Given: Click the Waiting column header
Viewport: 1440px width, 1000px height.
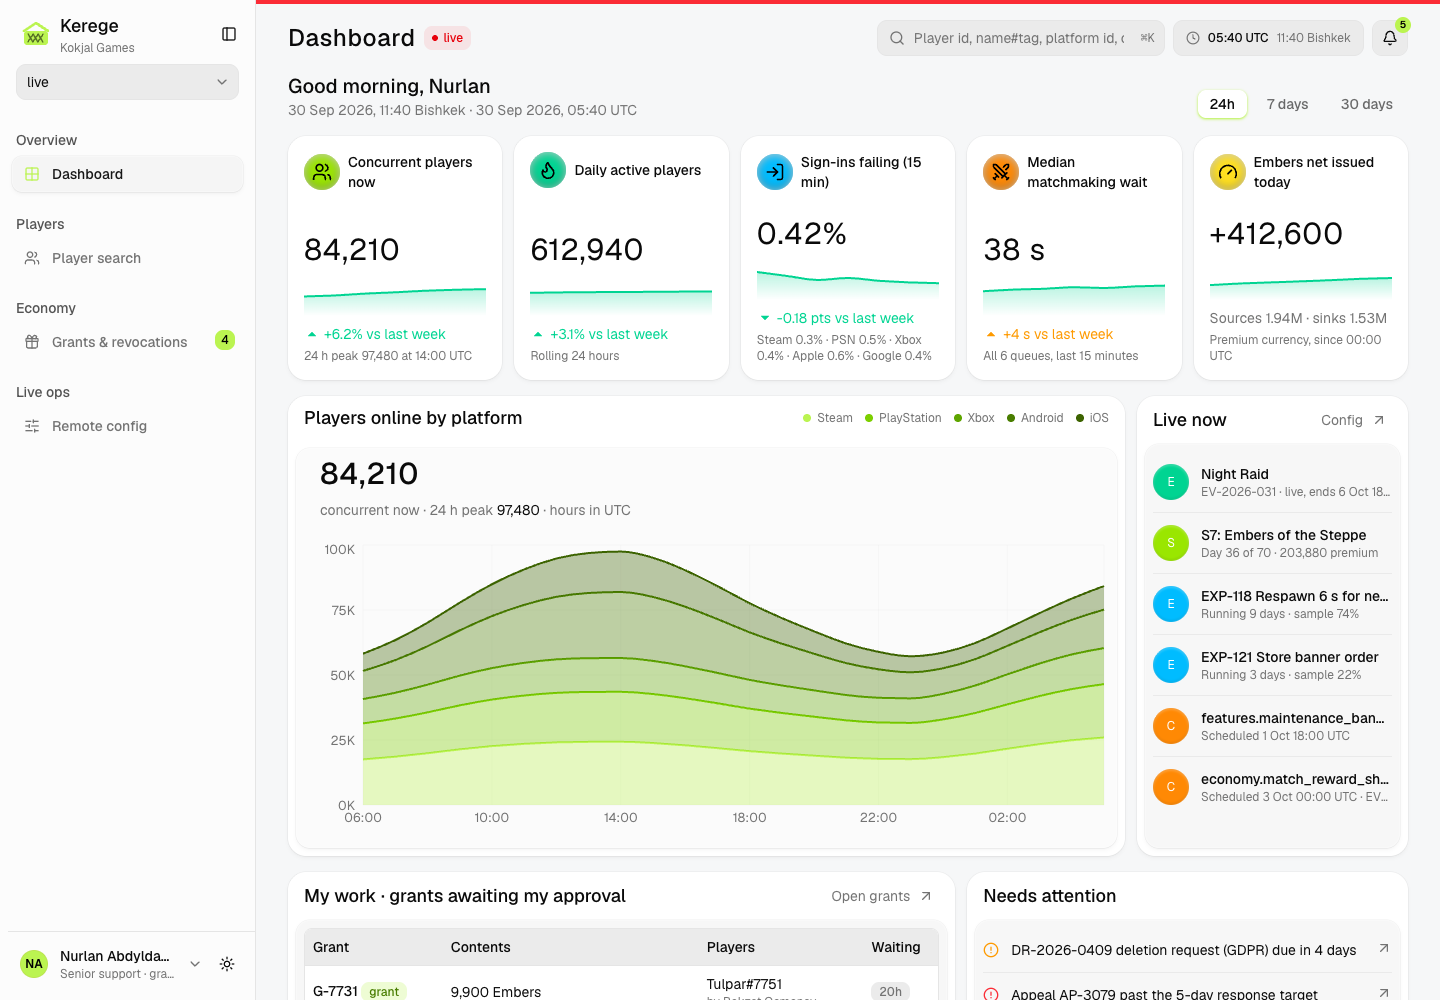Looking at the screenshot, I should pos(896,947).
